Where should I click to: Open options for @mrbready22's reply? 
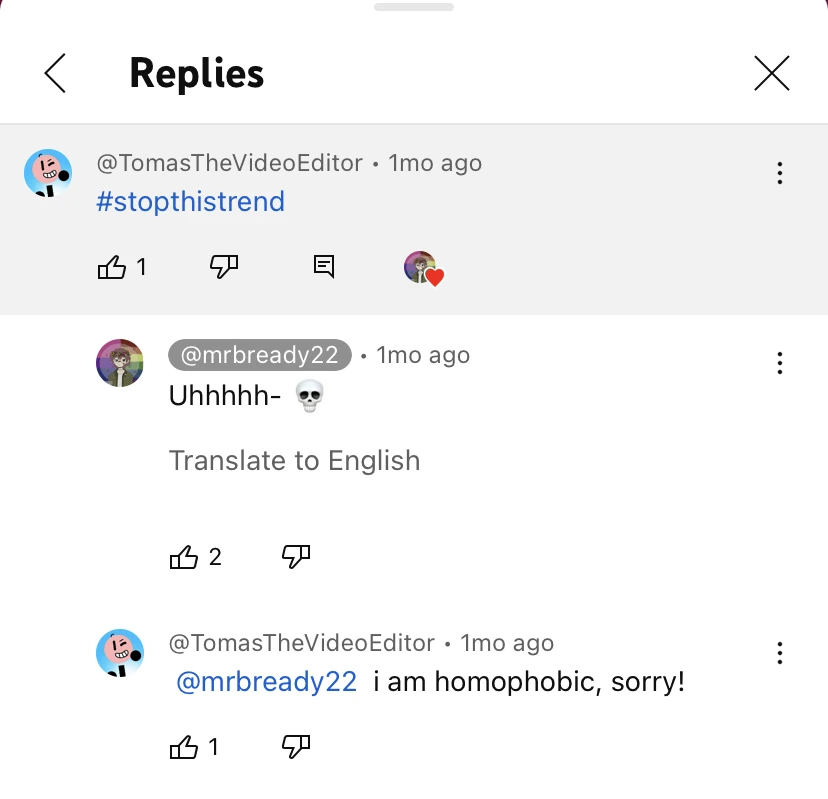(779, 363)
